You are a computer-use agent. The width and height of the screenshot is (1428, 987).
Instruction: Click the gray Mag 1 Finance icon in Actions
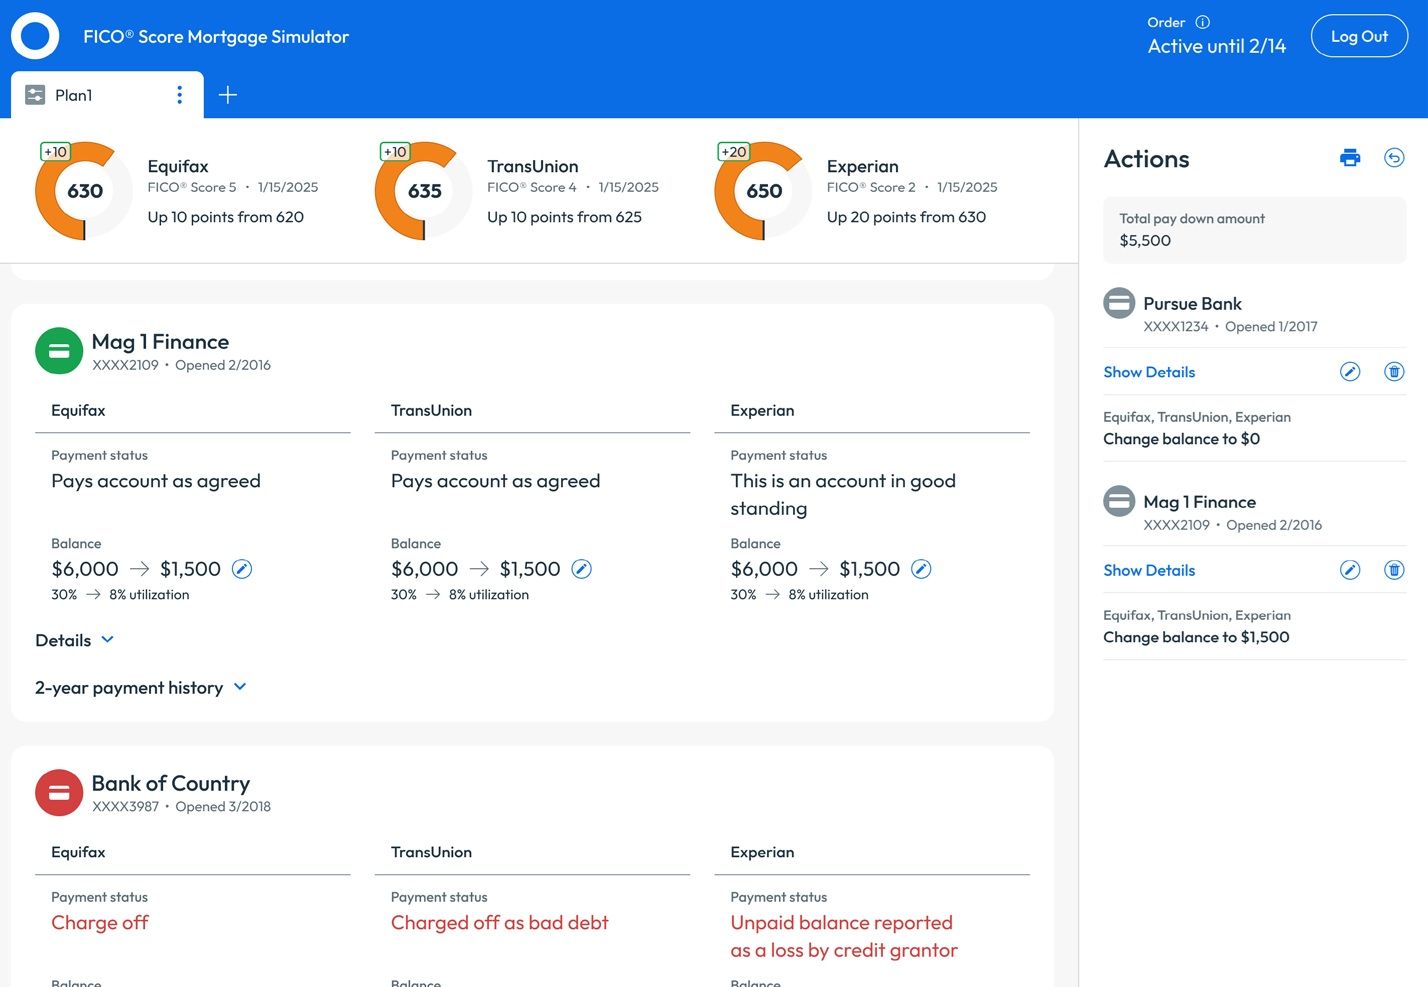(1119, 501)
